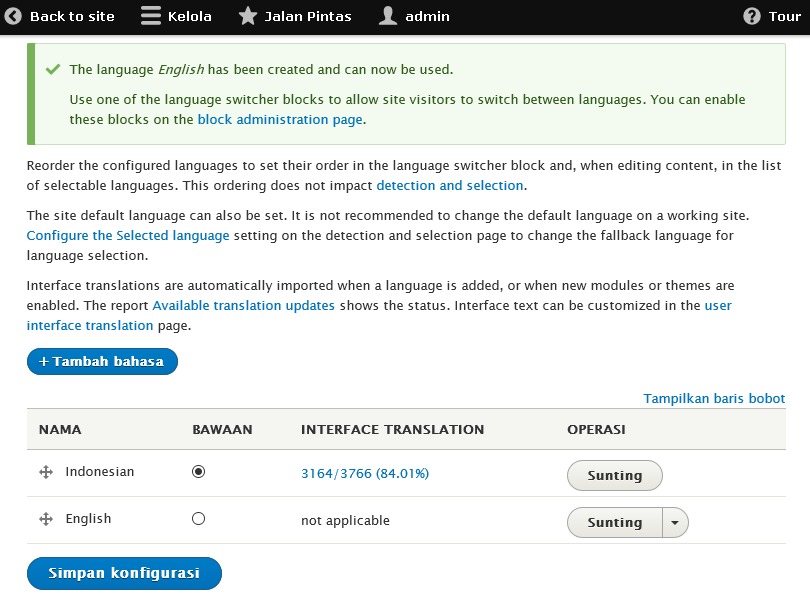810x600 pixels.
Task: Click the Simpan konfigurasi button
Action: [124, 573]
